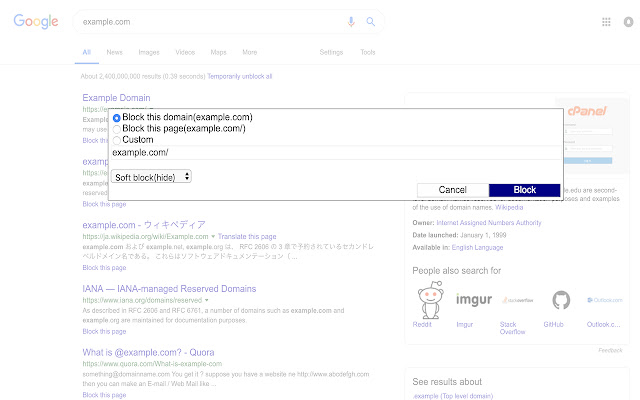This screenshot has width=640, height=400.
Task: Open the English Language link
Action: 477,247
